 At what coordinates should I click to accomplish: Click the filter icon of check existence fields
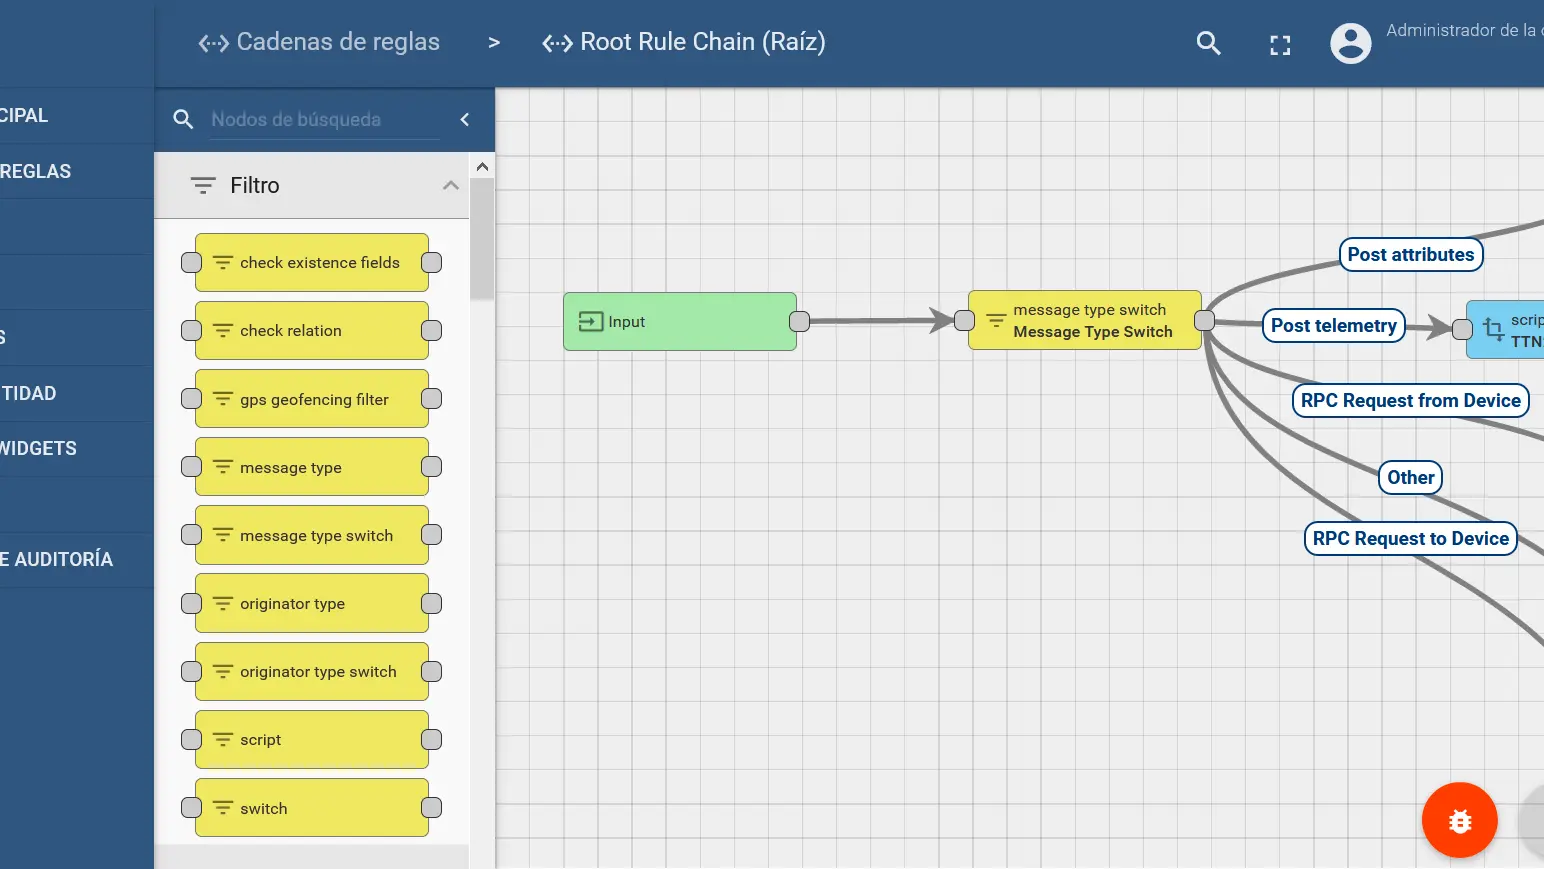coord(223,263)
